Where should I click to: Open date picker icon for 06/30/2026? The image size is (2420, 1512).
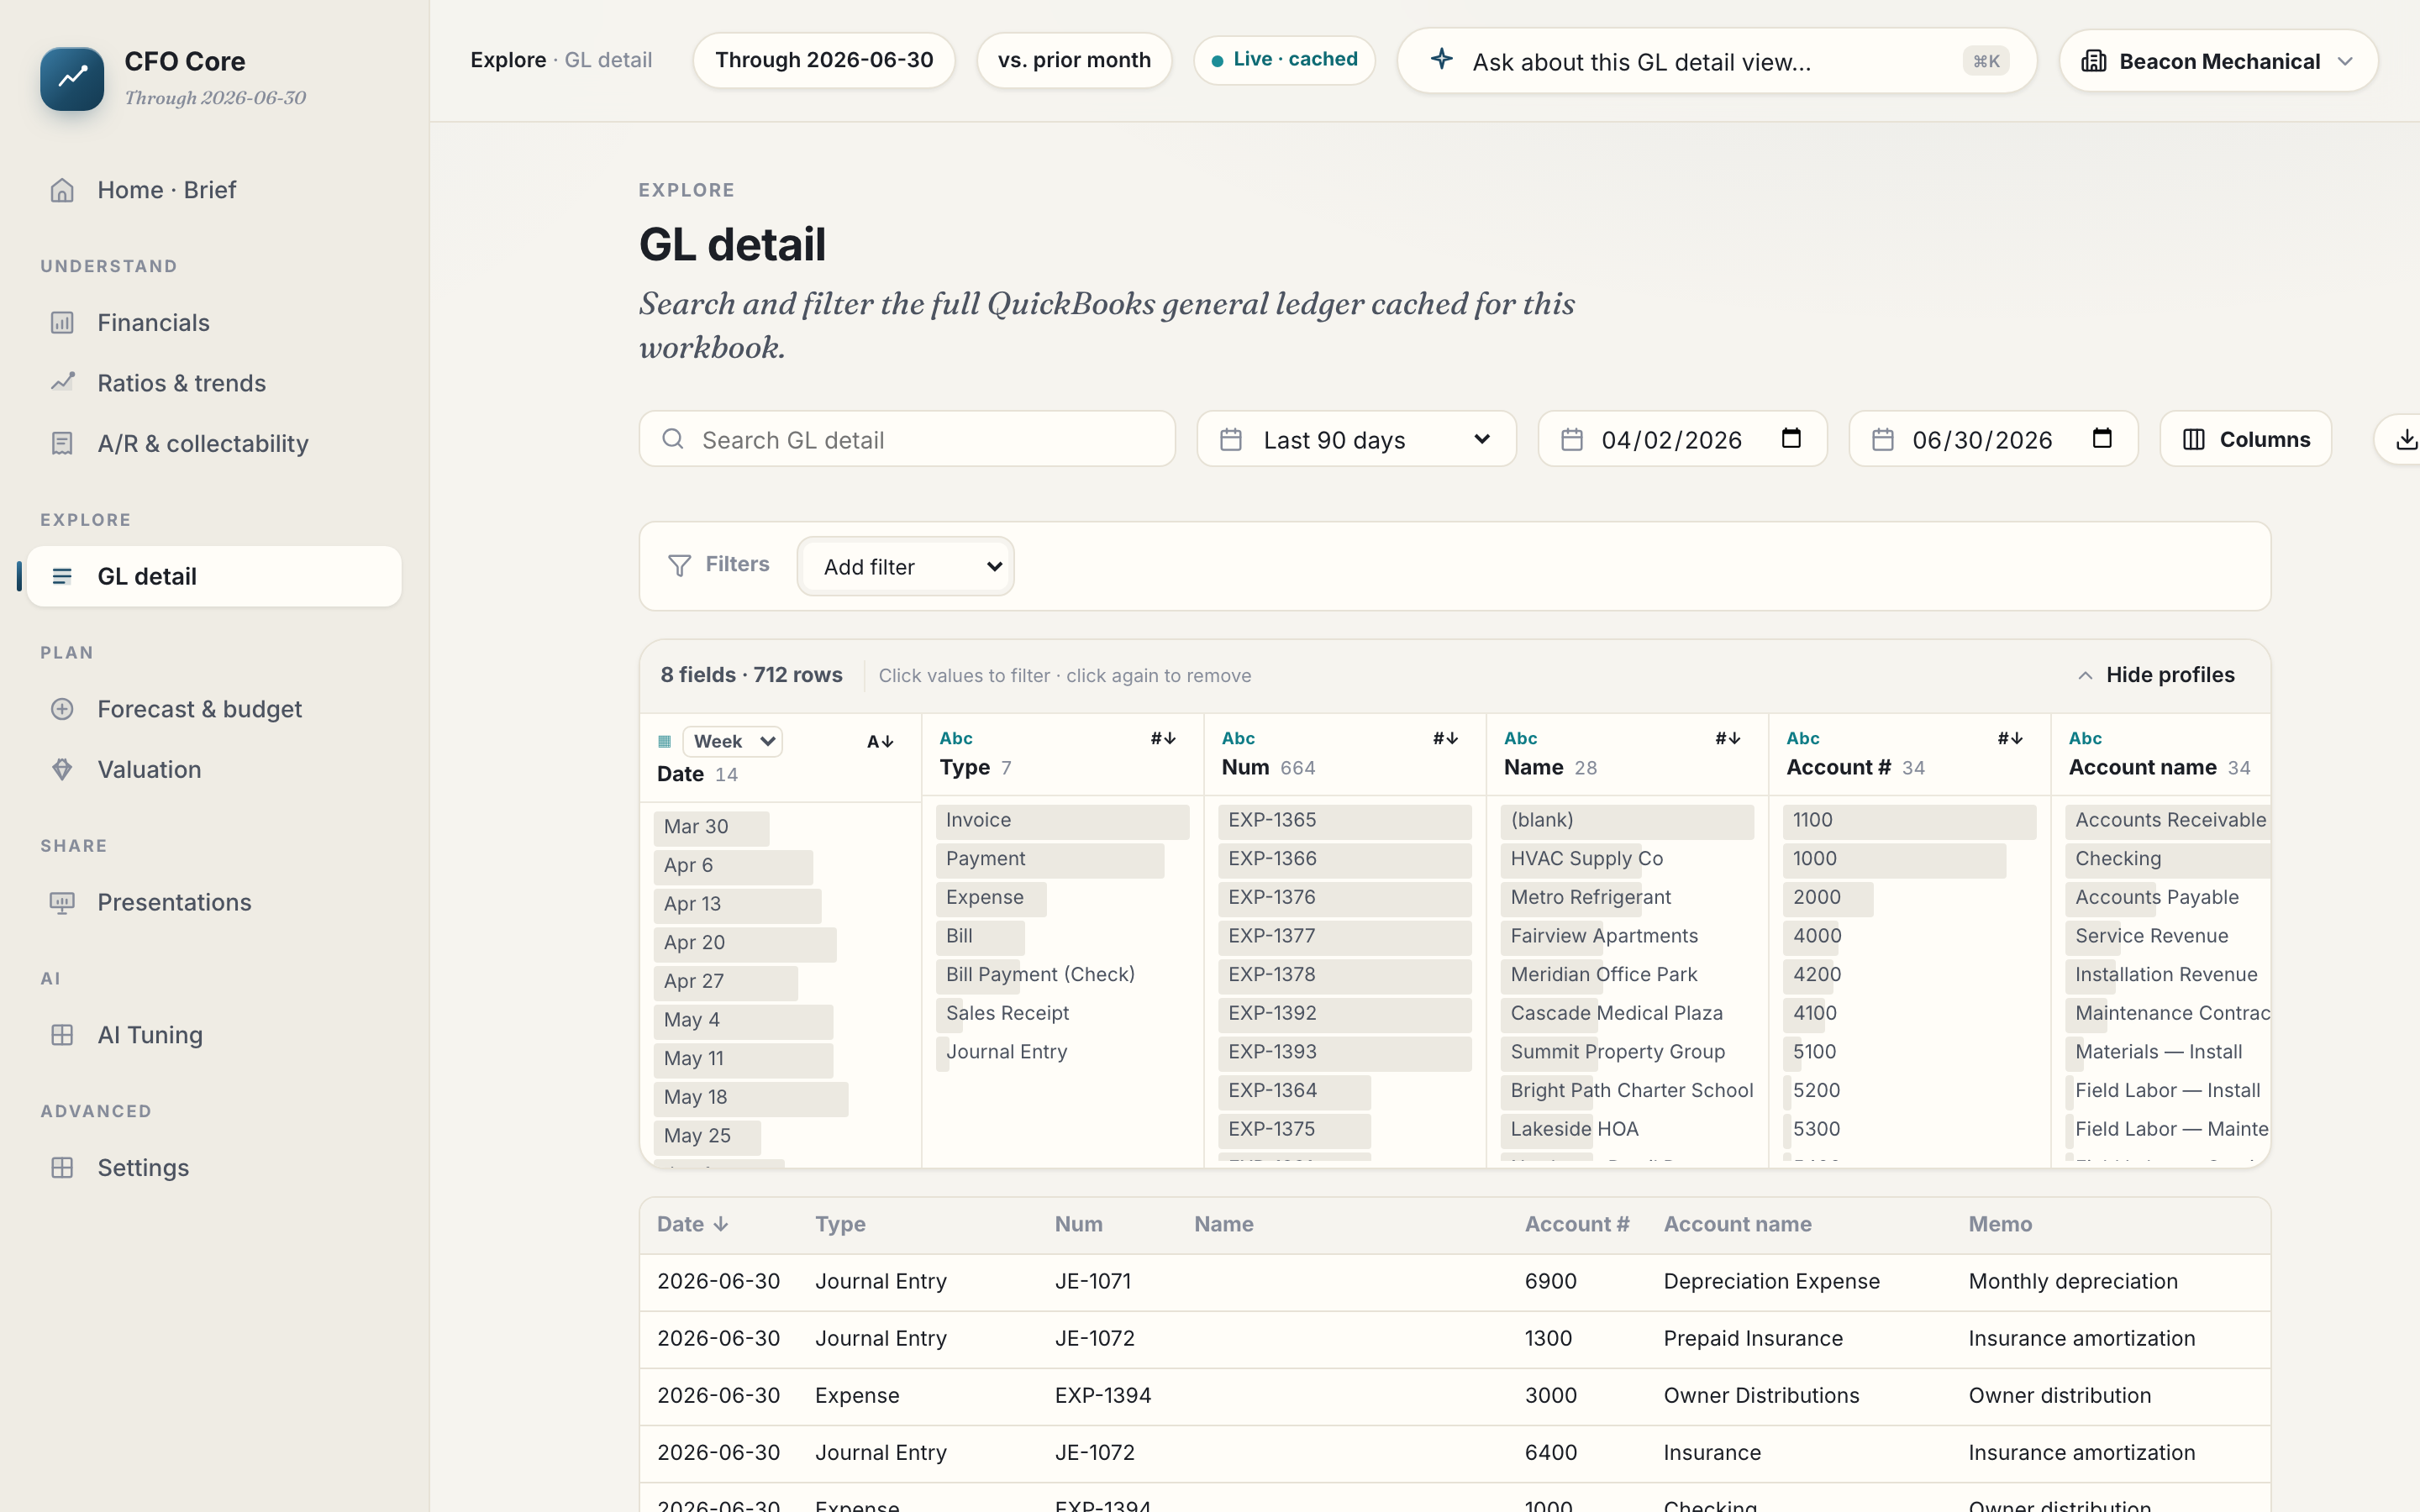click(2102, 438)
